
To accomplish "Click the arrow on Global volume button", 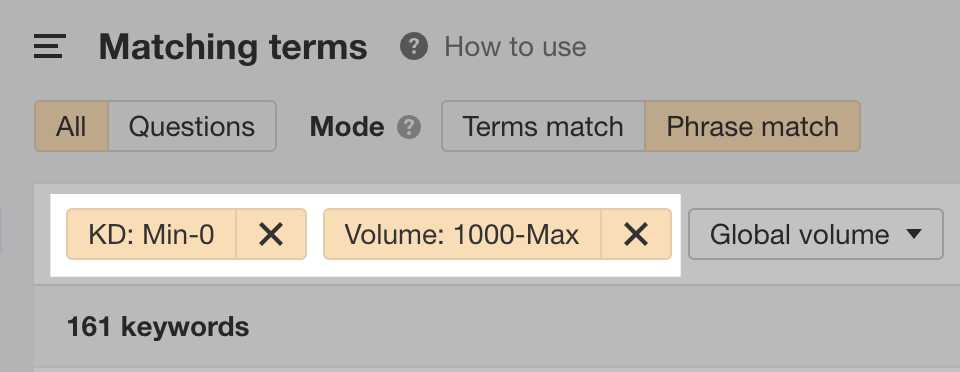I will point(913,234).
